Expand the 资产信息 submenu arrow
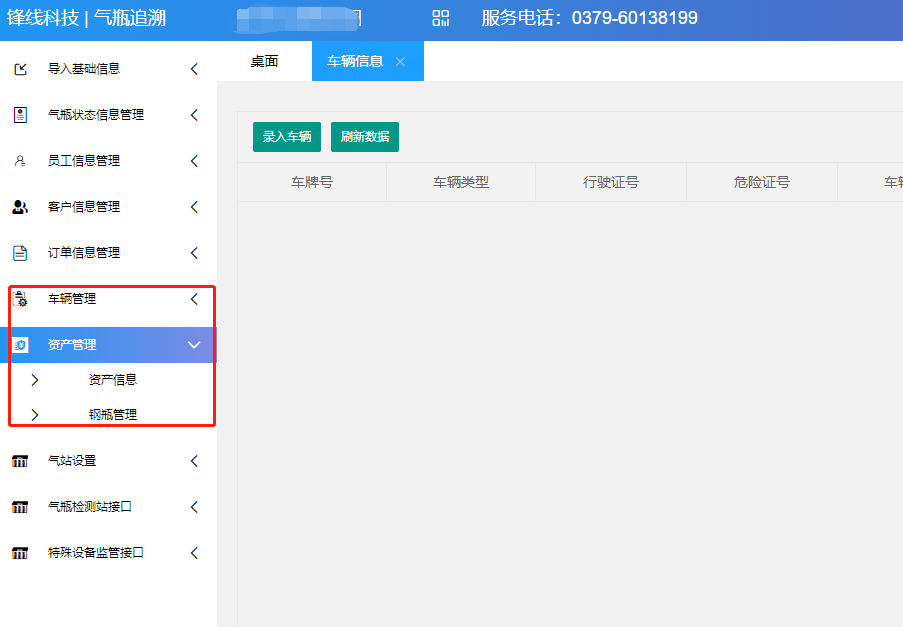This screenshot has height=627, width=903. (x=35, y=380)
